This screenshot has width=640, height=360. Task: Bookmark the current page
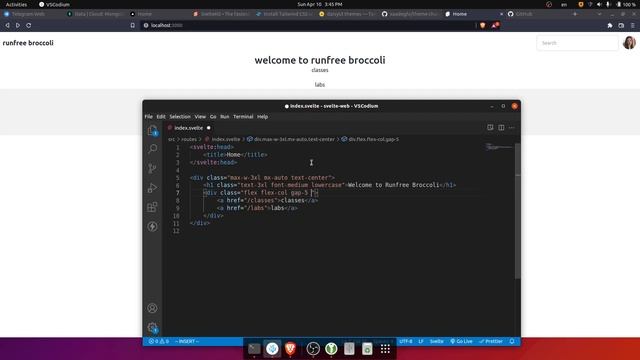click(133, 25)
